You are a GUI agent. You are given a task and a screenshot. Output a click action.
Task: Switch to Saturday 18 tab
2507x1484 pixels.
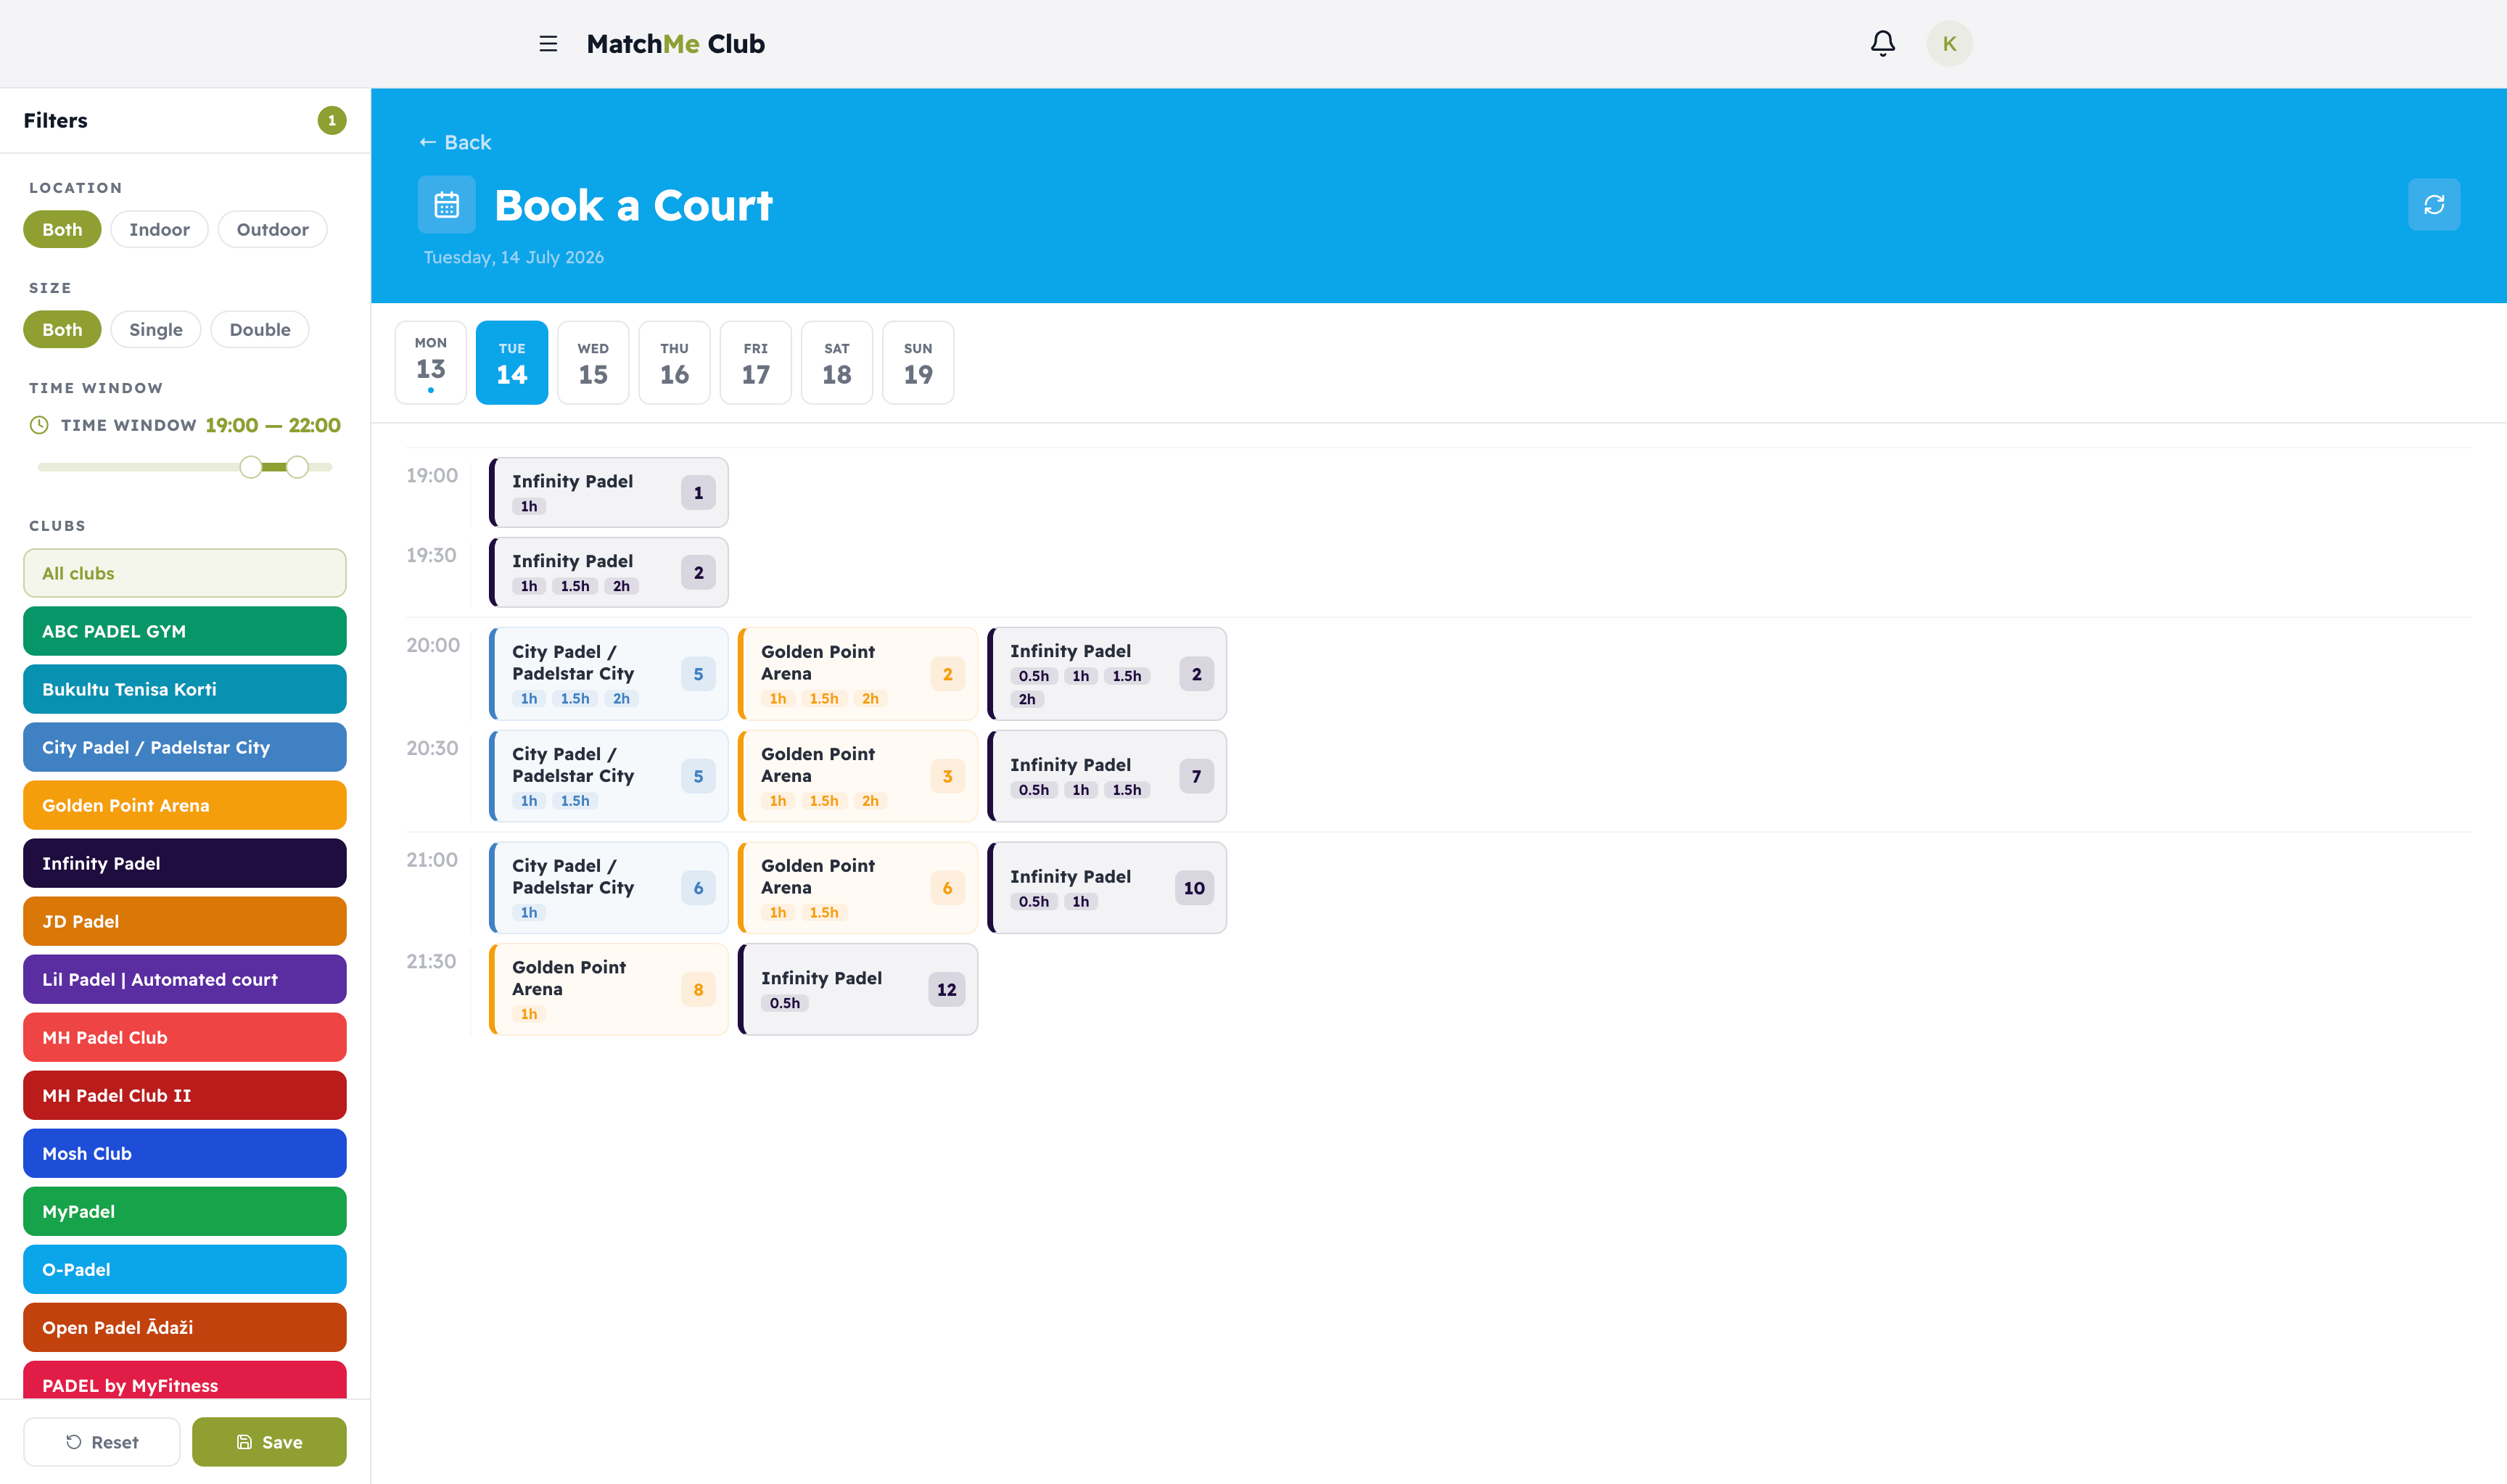837,362
